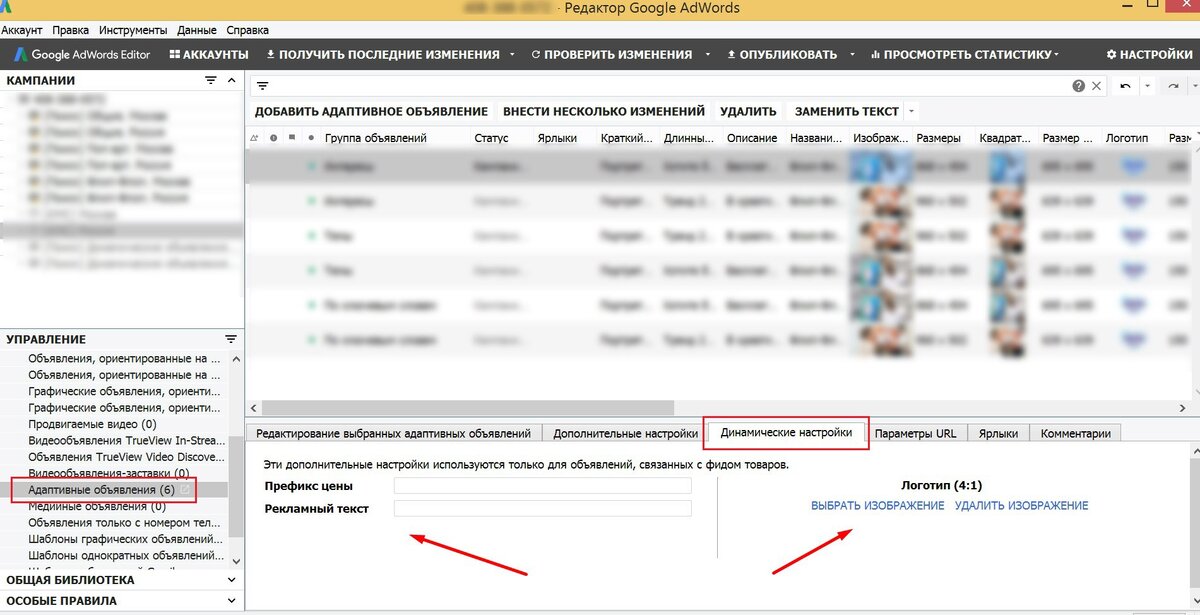Select Адаптивные объявления (6) in Управление

click(102, 490)
